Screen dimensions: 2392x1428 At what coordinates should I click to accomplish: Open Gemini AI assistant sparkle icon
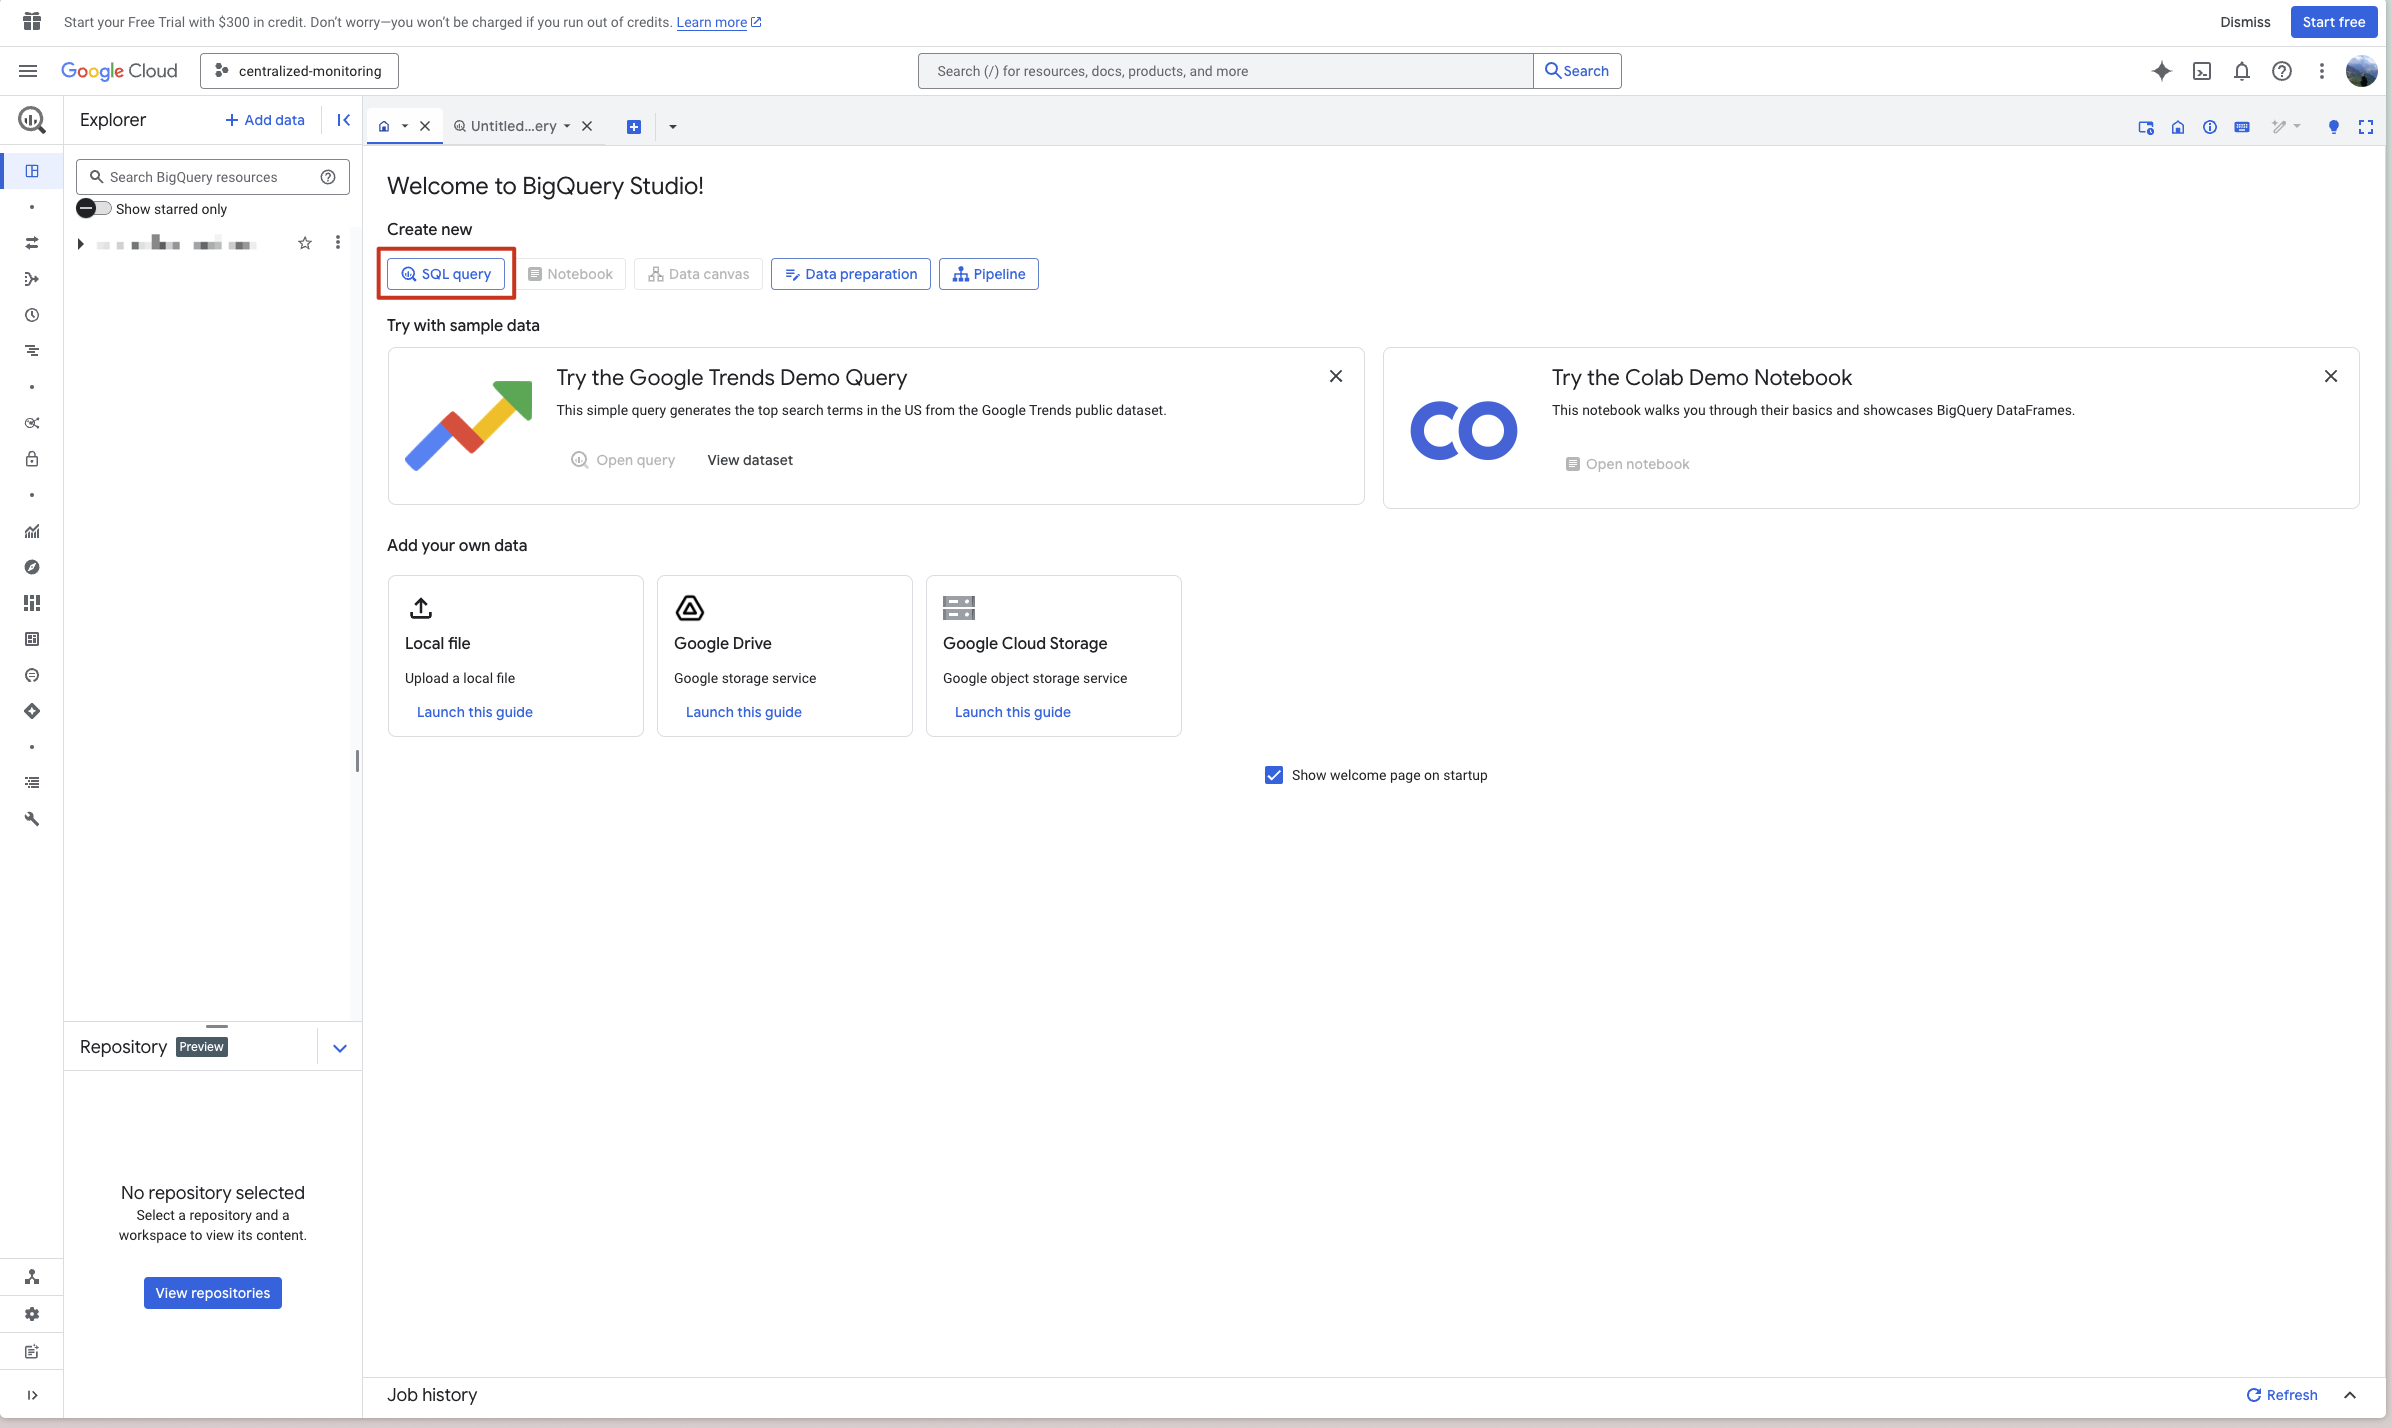pos(2161,71)
